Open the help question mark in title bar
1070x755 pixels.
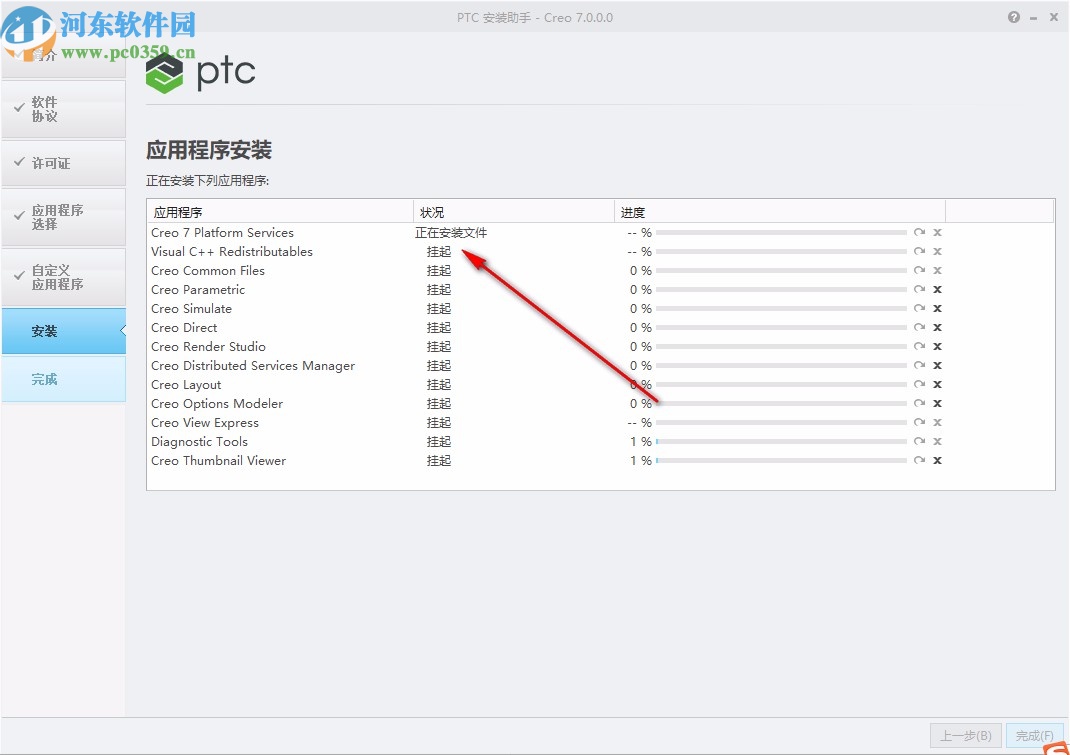point(1013,17)
